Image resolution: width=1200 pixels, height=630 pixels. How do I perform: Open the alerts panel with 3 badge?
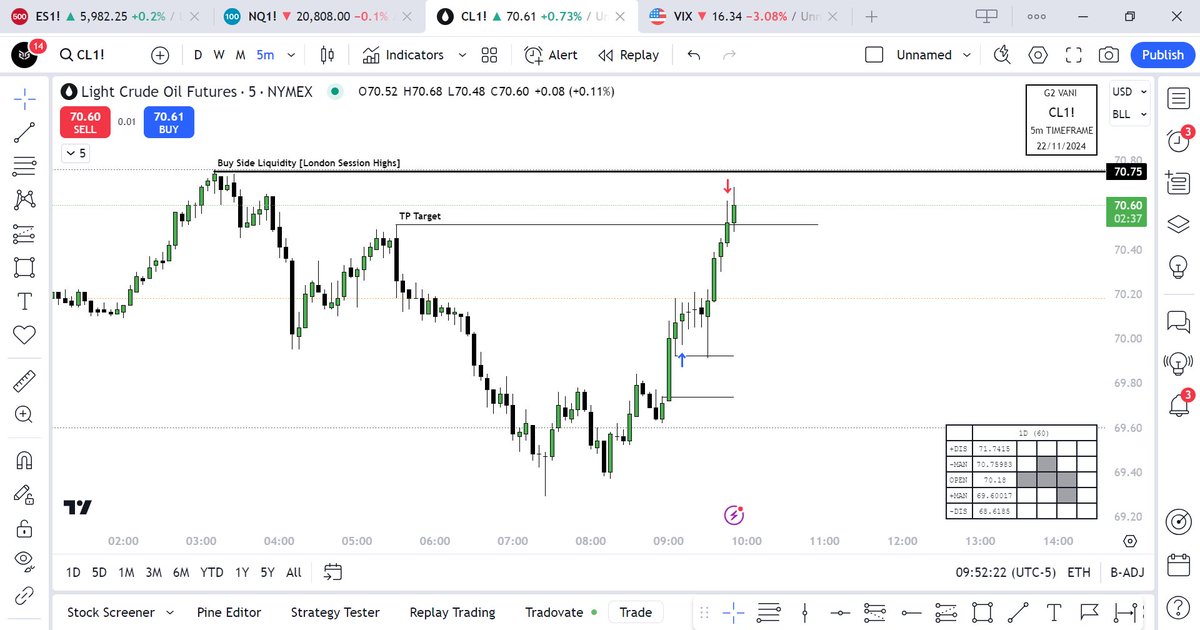point(1178,139)
